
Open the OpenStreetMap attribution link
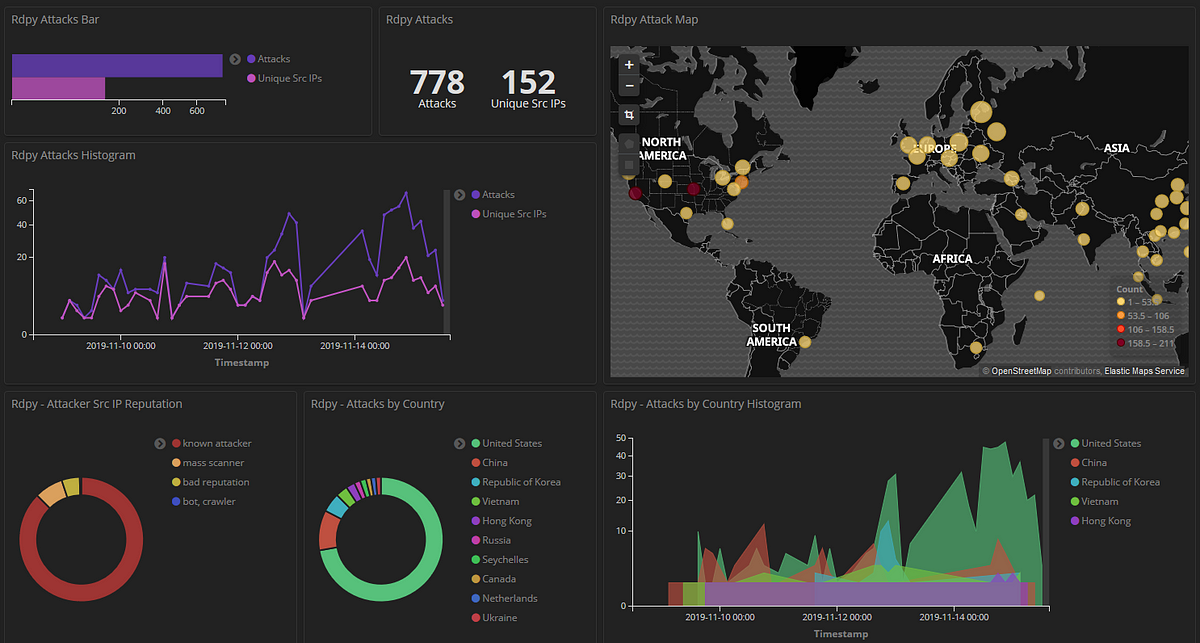1020,371
